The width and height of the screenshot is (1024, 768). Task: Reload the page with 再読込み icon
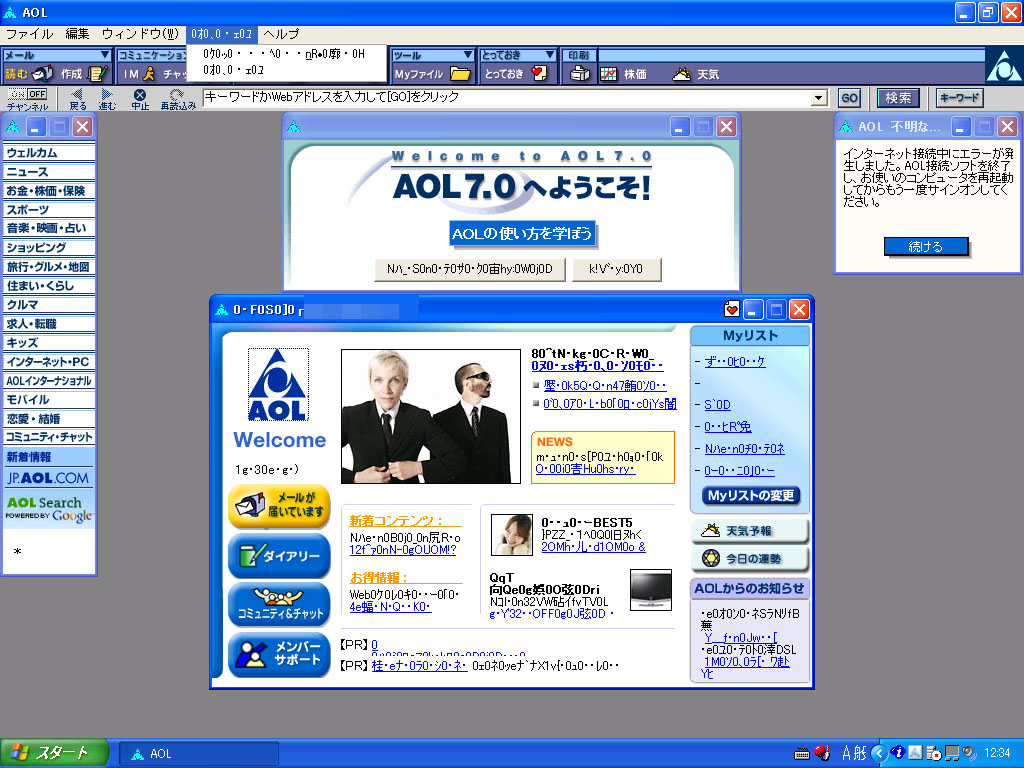coord(178,99)
